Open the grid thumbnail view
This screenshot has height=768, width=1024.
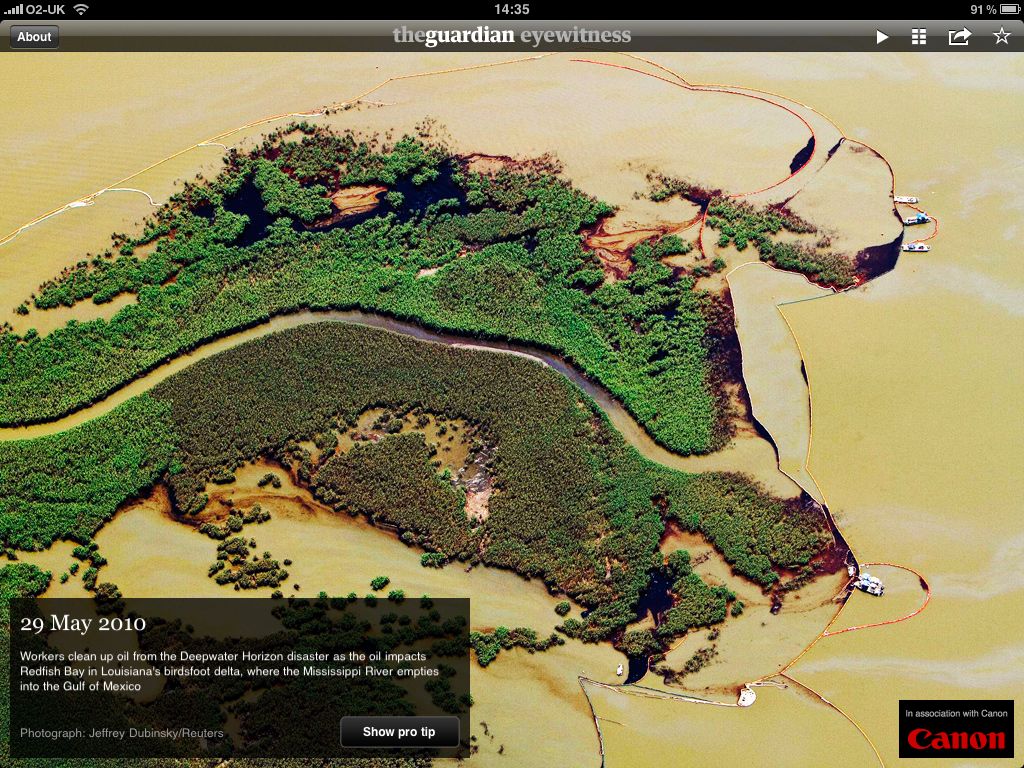(x=919, y=37)
